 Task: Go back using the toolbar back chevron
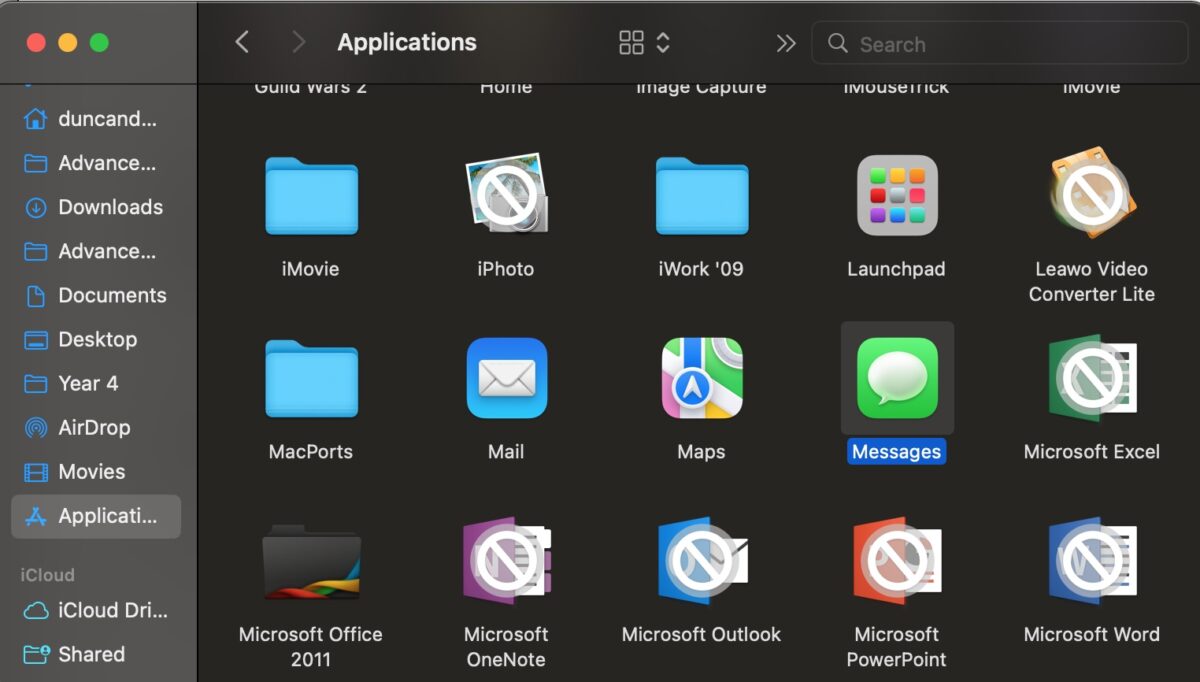[x=241, y=42]
